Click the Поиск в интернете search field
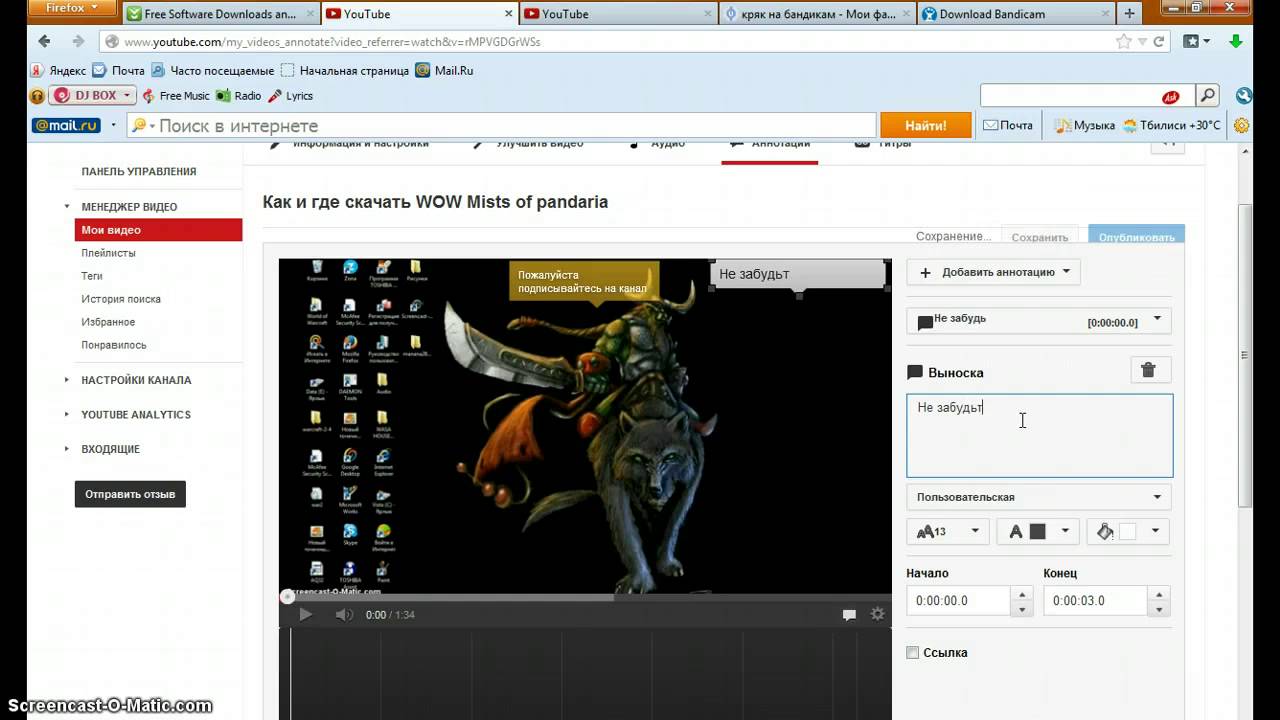The image size is (1280, 720). pyautogui.click(x=502, y=126)
